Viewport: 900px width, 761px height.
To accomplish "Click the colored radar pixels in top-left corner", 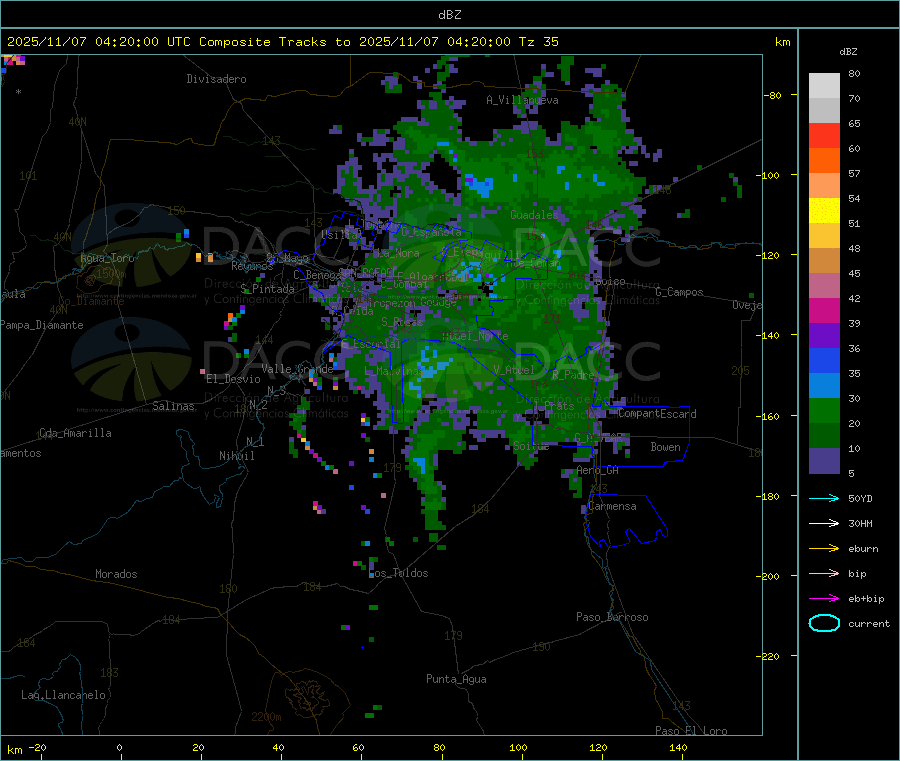I will (13, 60).
